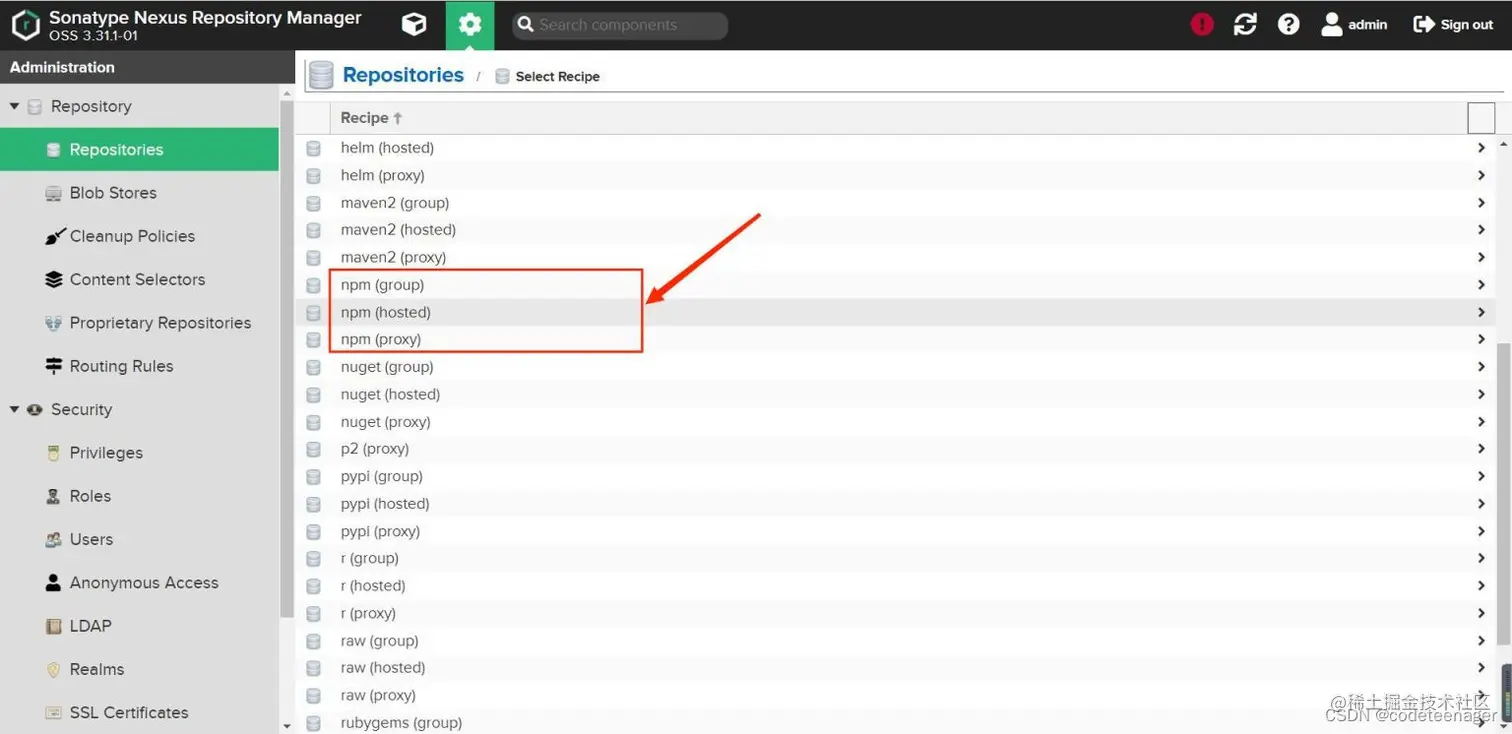
Task: Click the Roles icon in sidebar
Action: coord(54,496)
